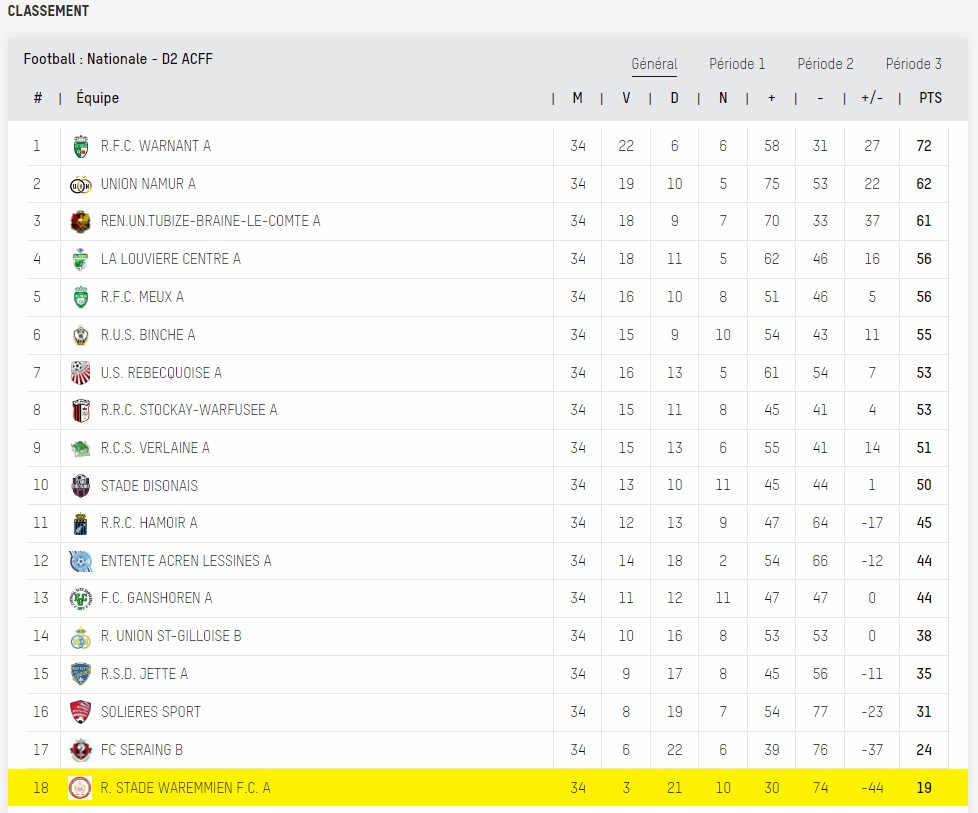
Task: Click the Équipe column header
Action: click(97, 98)
